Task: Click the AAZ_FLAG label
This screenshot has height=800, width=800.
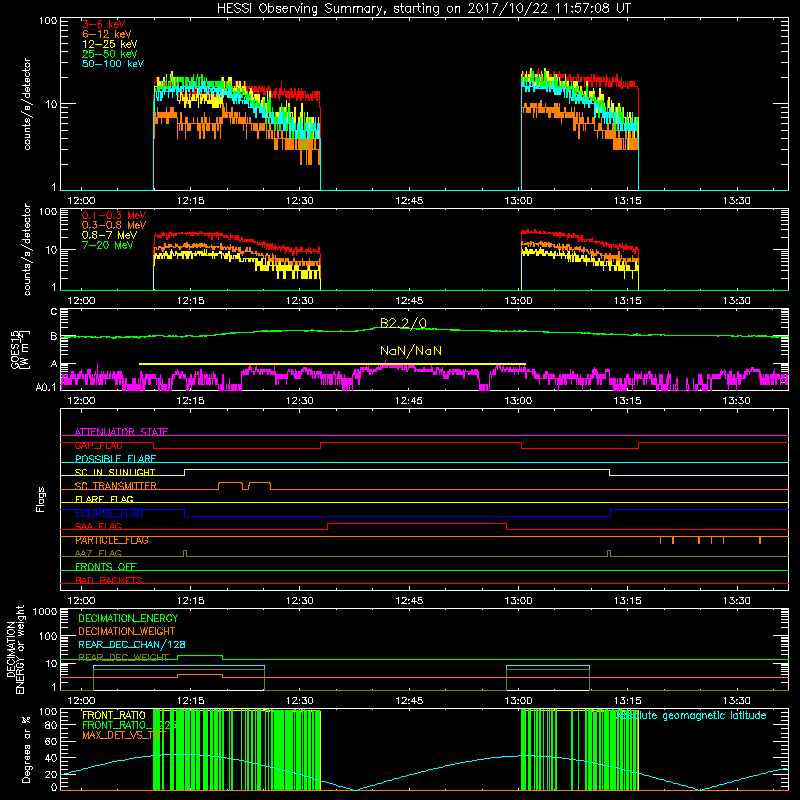Action: point(98,554)
